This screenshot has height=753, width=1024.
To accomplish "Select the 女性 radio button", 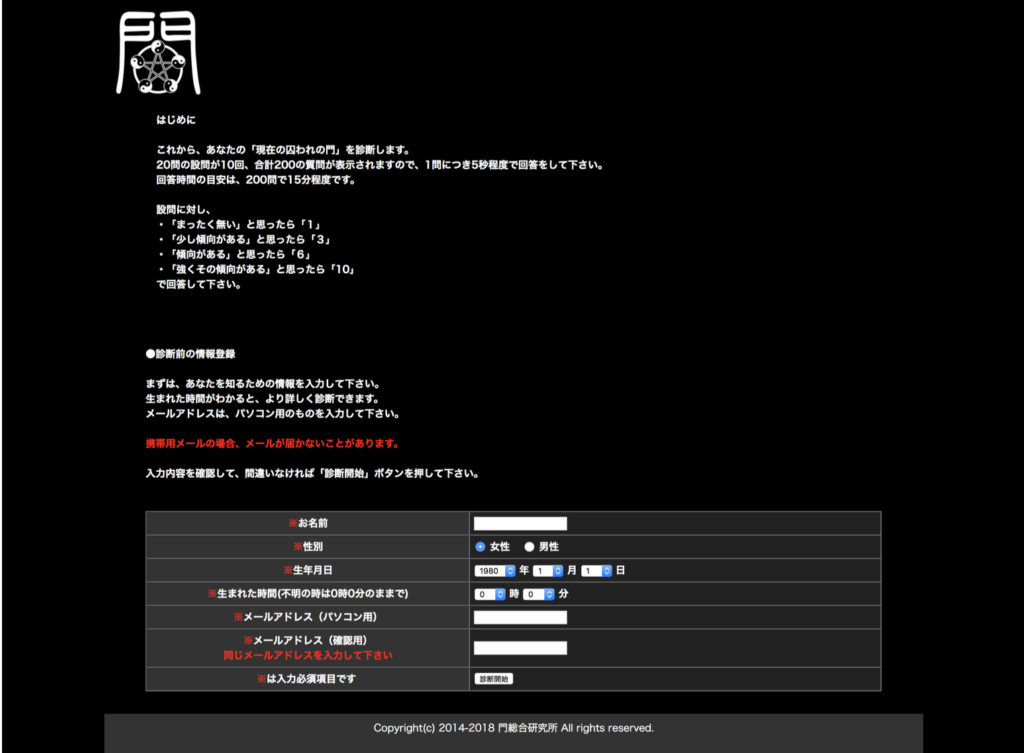I will (480, 547).
